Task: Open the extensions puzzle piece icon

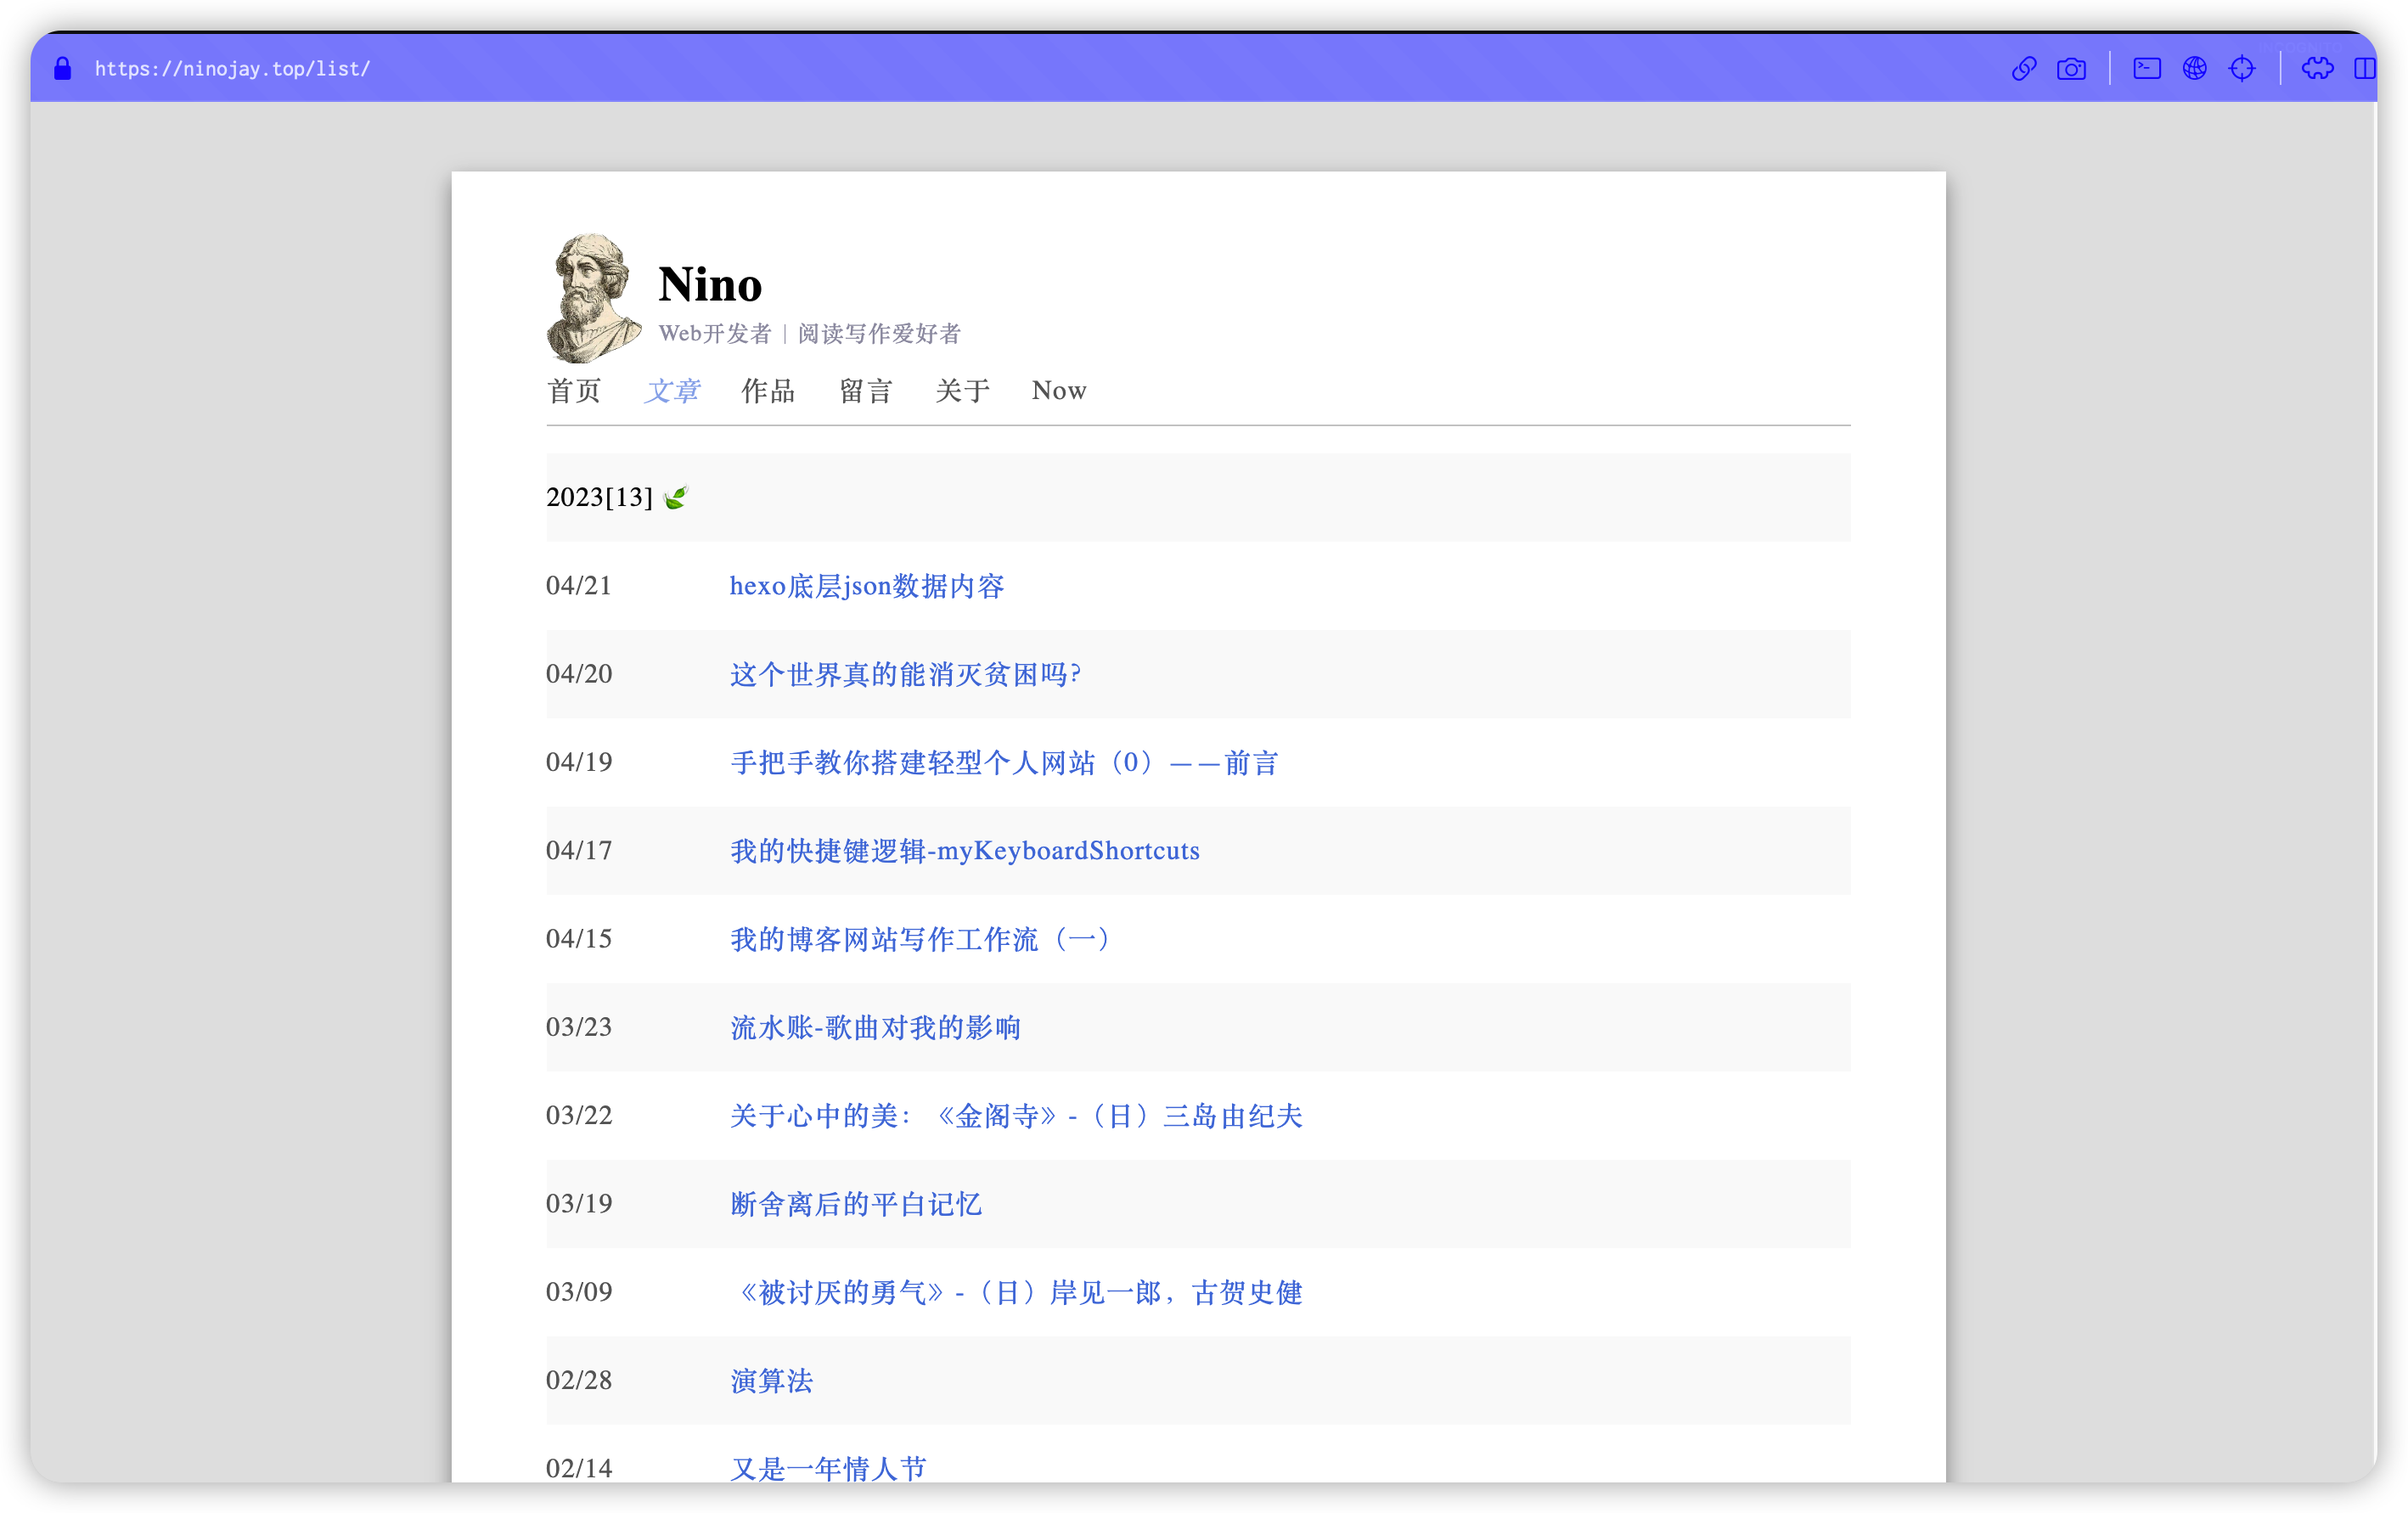Action: coord(2317,68)
